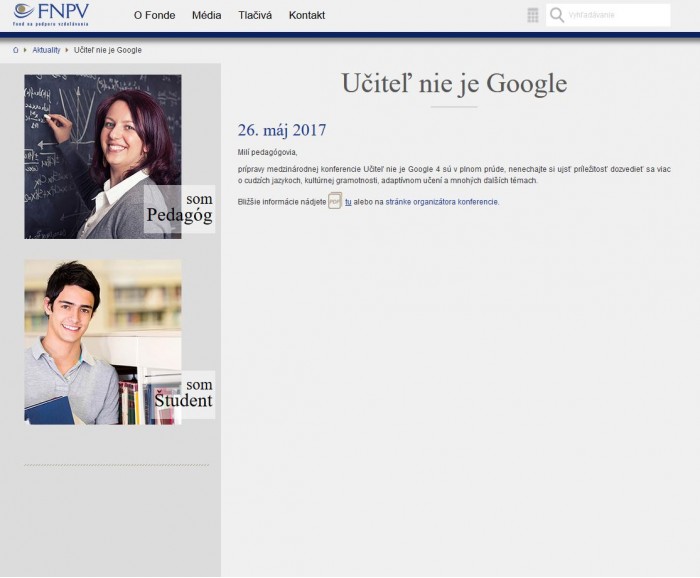Select the som Študent student image
Image resolution: width=700 pixels, height=578 pixels.
click(103, 342)
